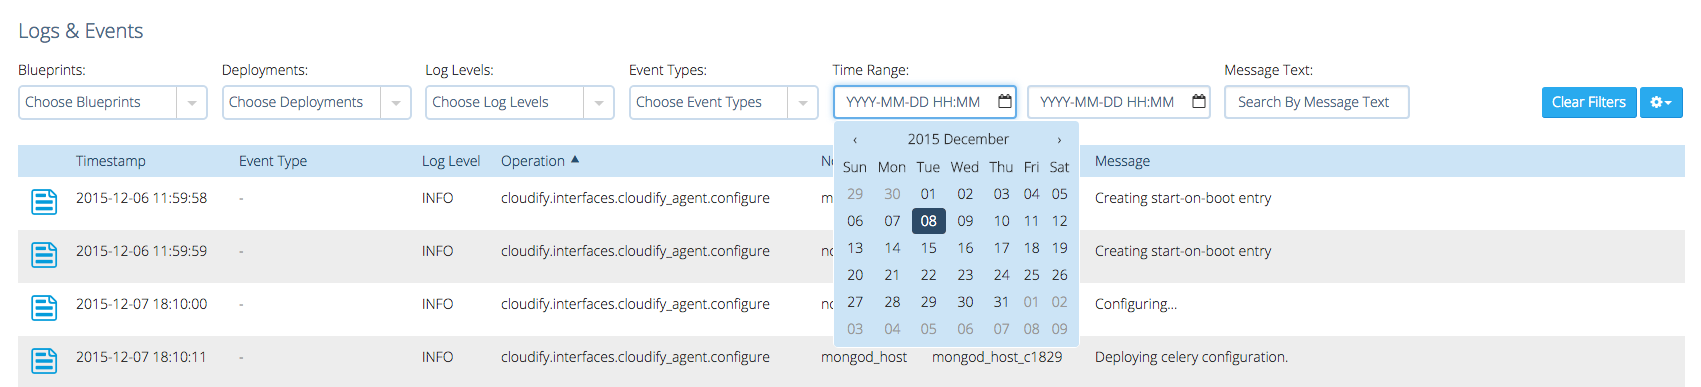Select December 25 in calendar
1701x387 pixels.
click(1031, 275)
